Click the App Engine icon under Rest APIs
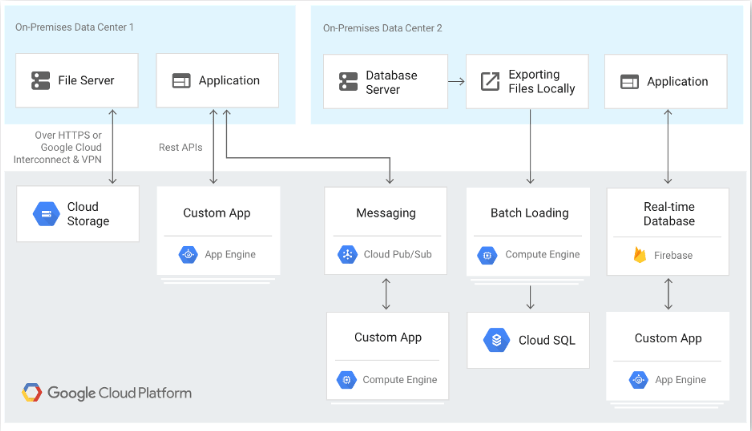This screenshot has height=431, width=752. (x=188, y=255)
